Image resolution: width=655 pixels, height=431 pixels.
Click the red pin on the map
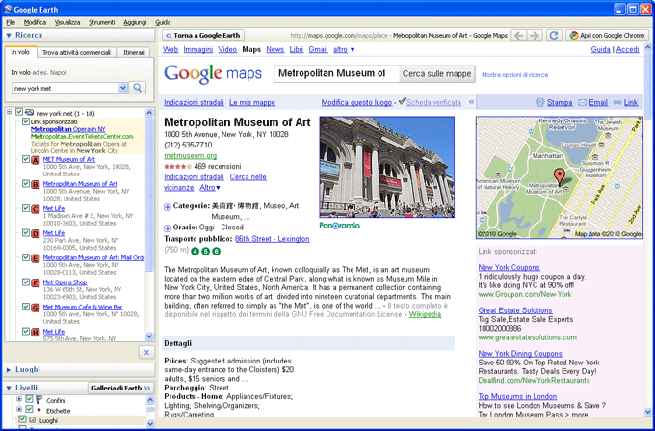click(x=559, y=176)
